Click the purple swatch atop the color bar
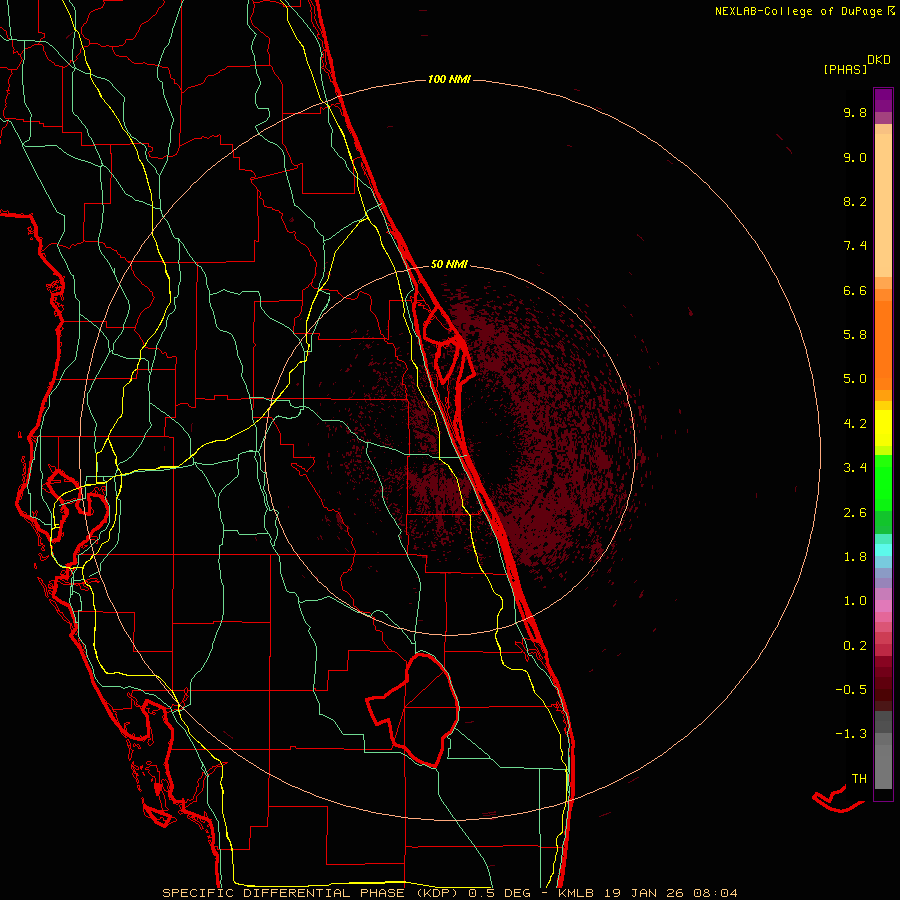Image resolution: width=900 pixels, height=900 pixels. pos(883,100)
